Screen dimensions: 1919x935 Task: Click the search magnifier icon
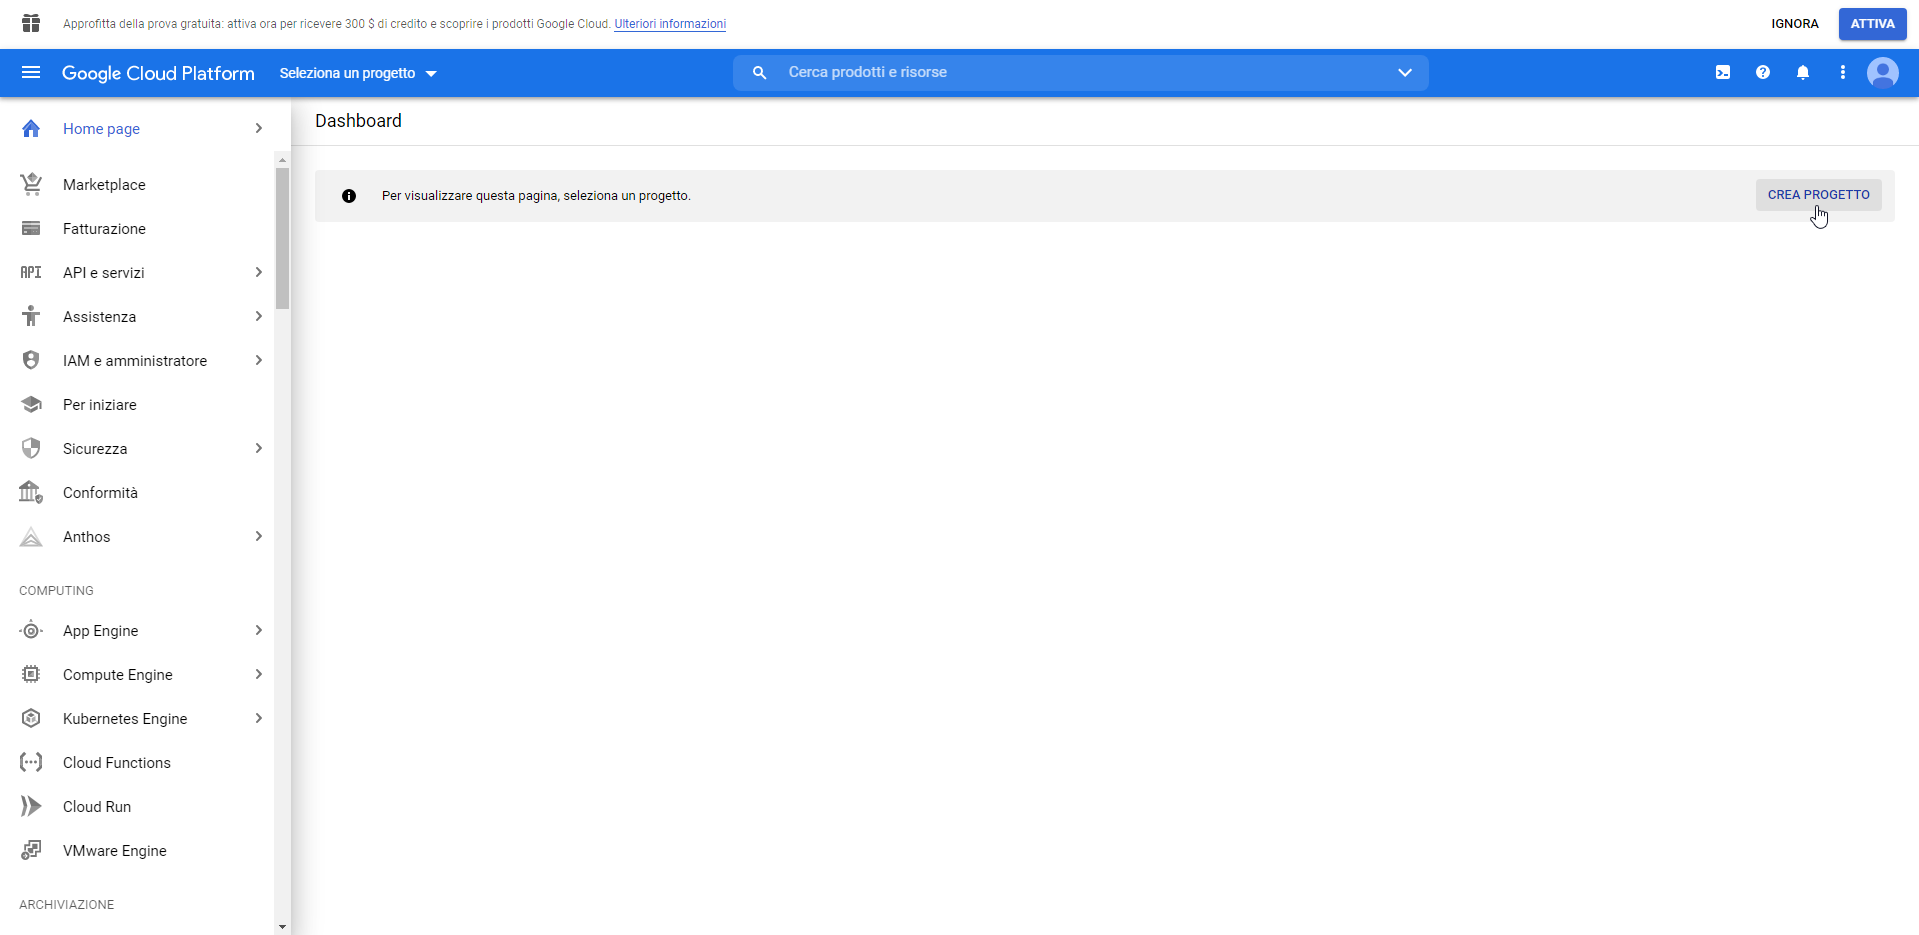760,72
